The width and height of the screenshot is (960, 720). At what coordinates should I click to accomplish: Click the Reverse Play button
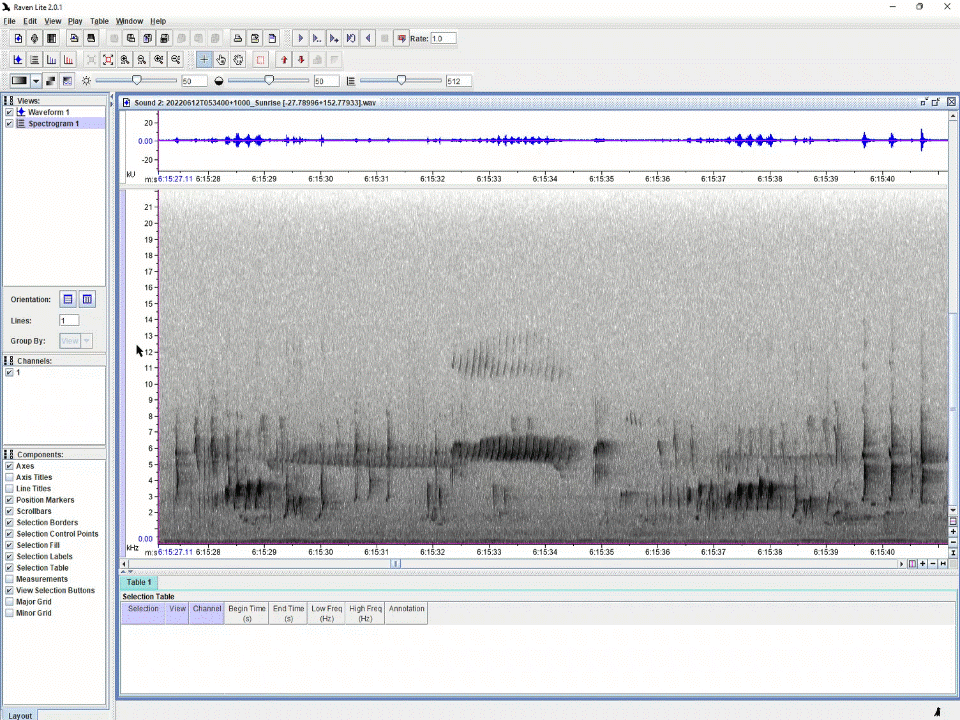point(368,39)
